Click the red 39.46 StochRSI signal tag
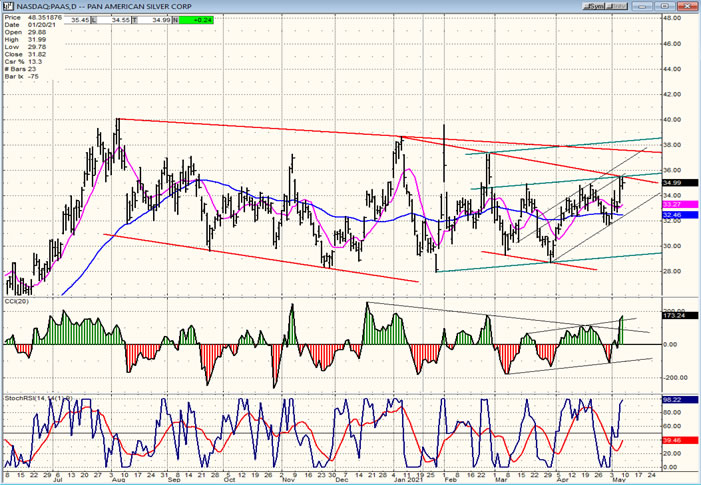The width and height of the screenshot is (701, 485). tap(673, 438)
